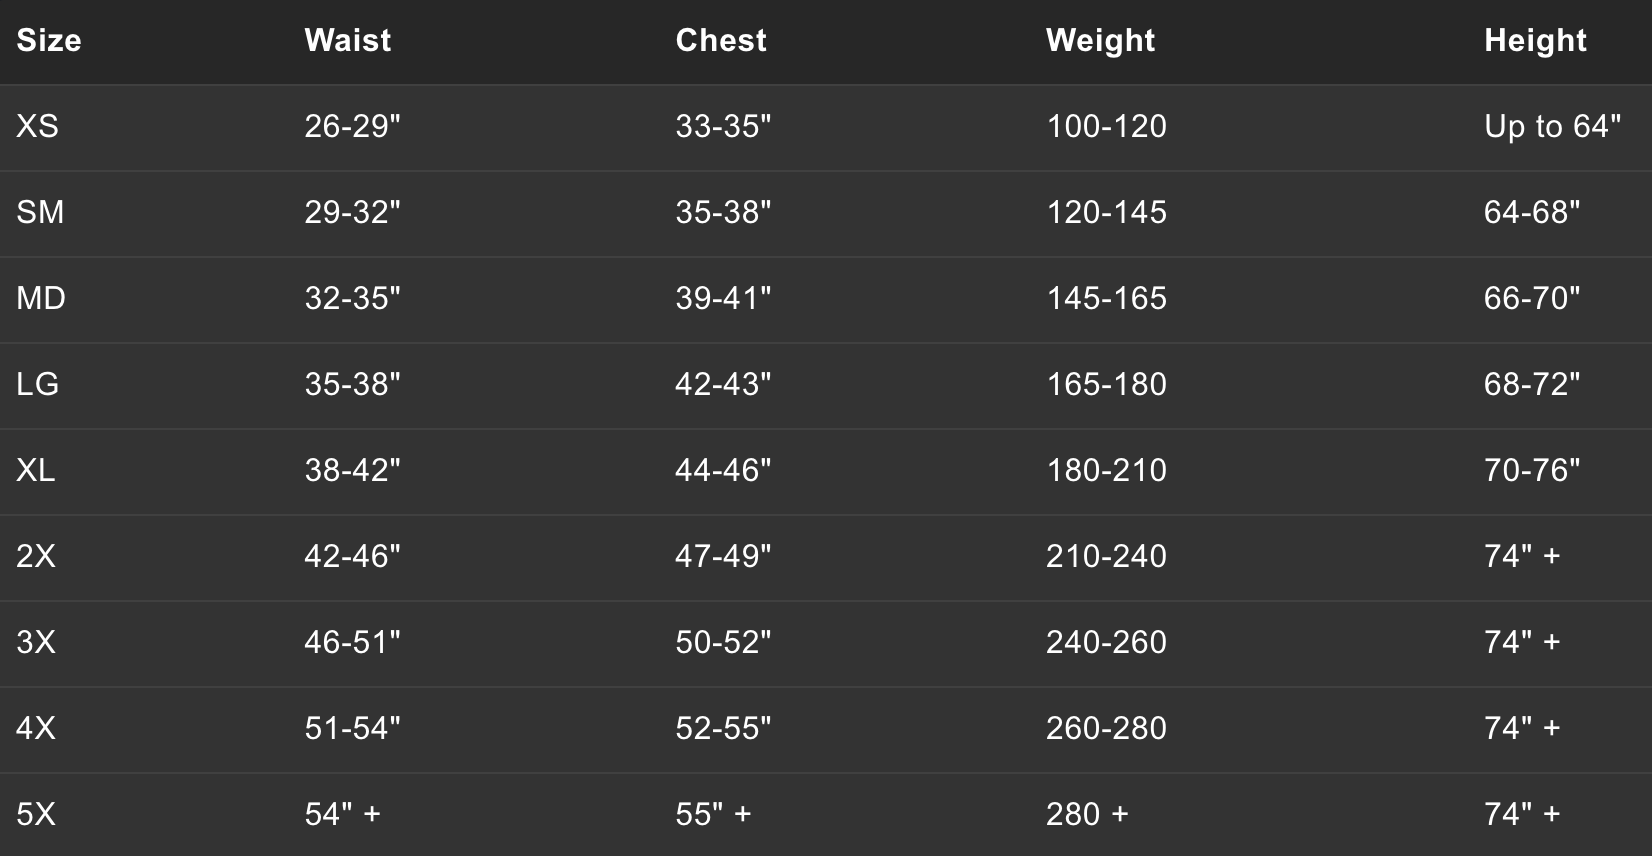Select the 5X size cell

tap(36, 815)
